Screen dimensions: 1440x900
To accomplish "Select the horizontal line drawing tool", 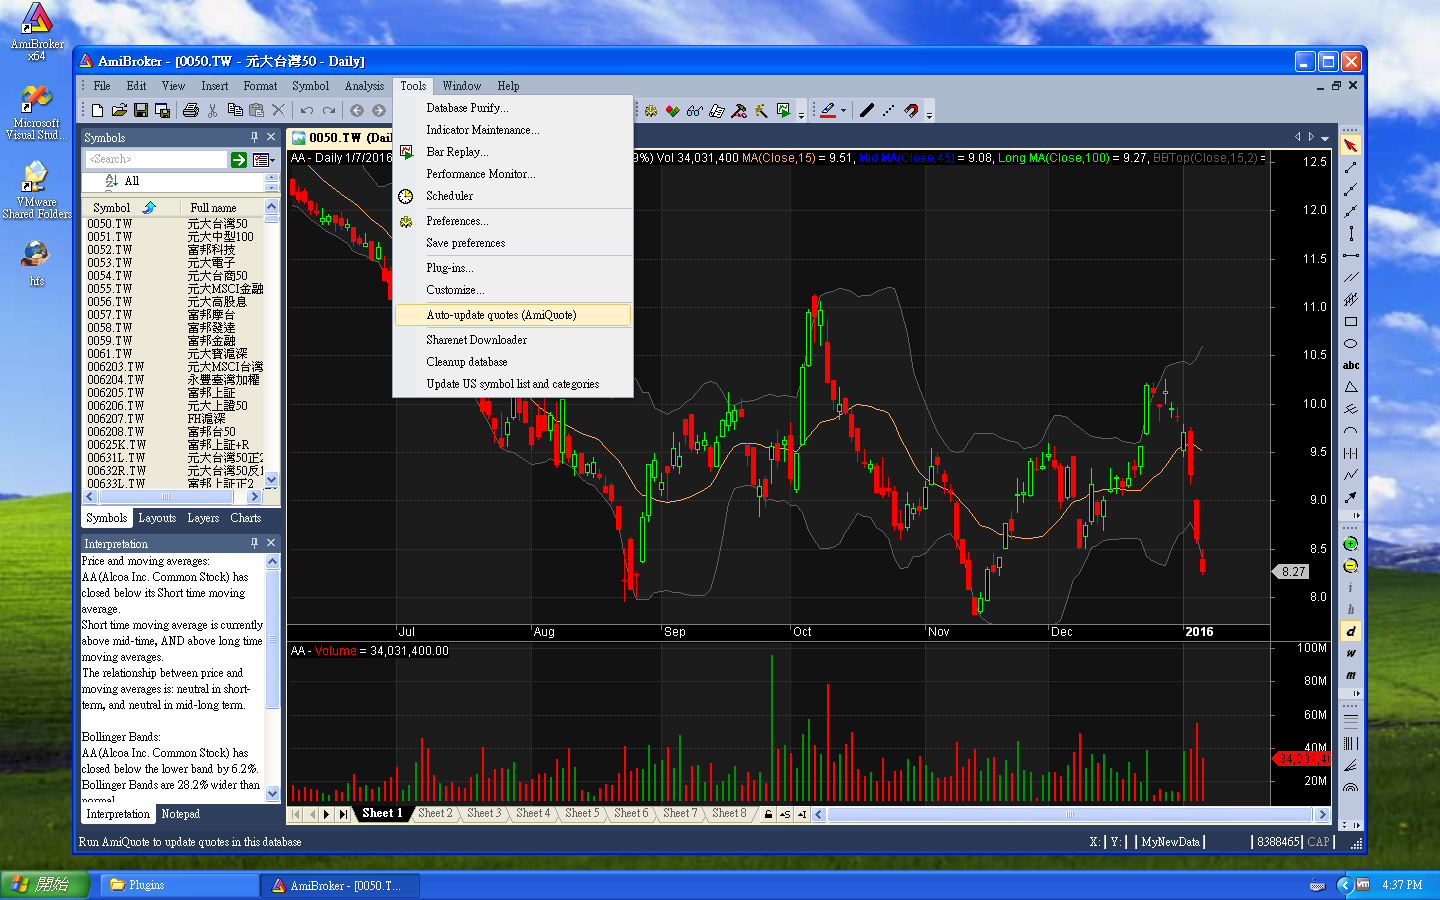I will tap(1351, 255).
